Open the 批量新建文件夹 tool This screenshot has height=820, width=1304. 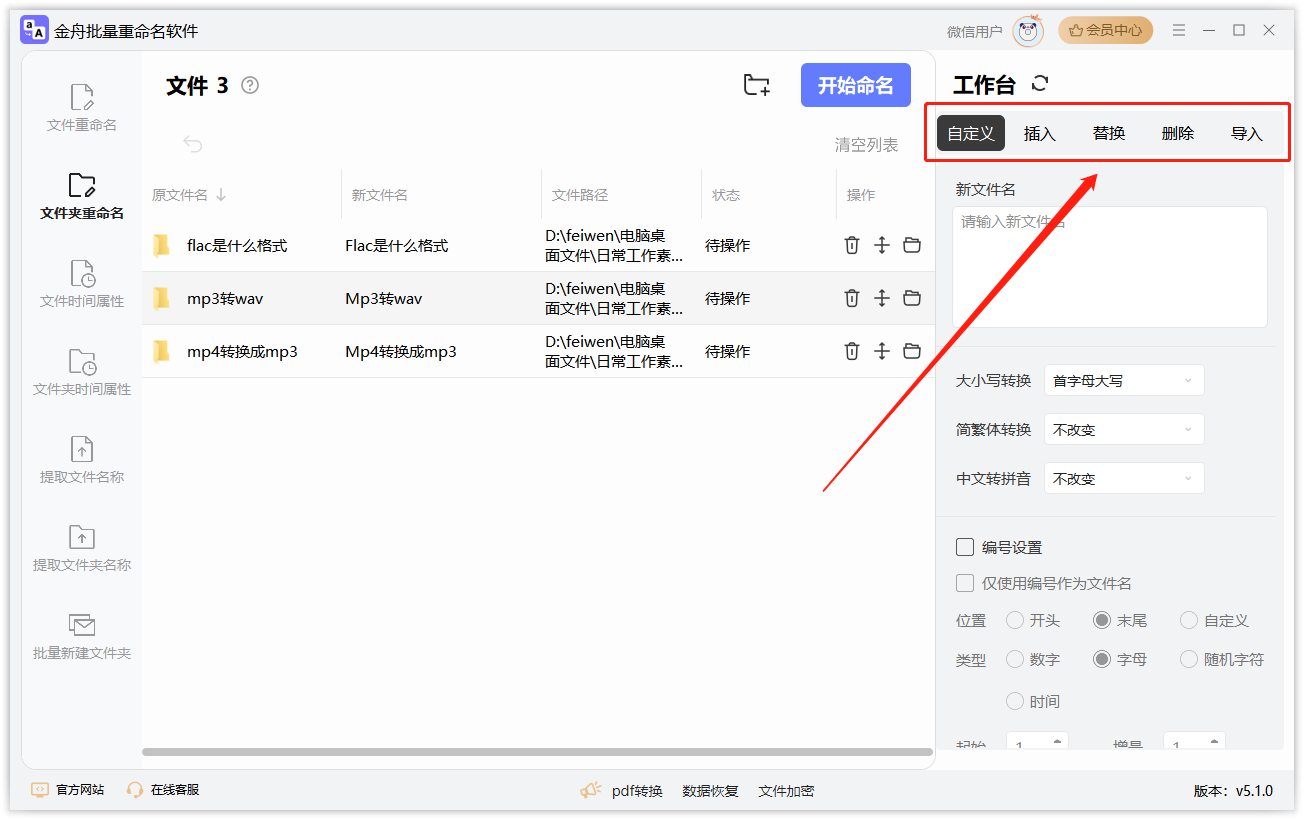click(x=80, y=635)
